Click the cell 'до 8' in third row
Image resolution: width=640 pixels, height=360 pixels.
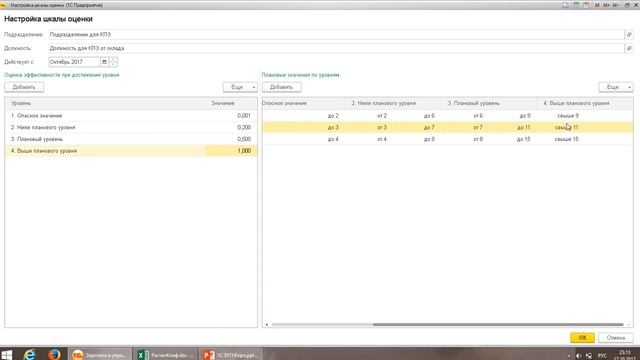(x=429, y=139)
